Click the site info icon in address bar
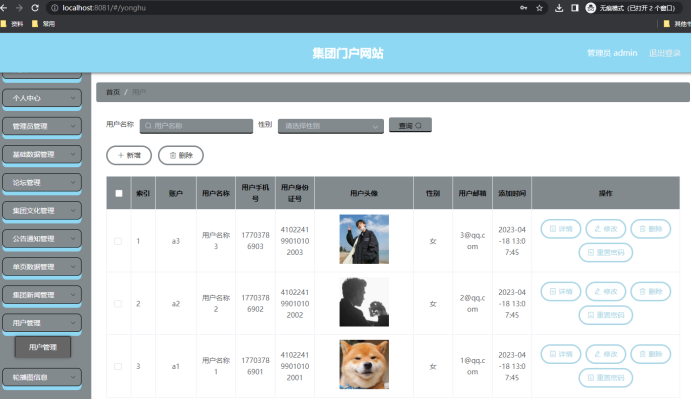Viewport: 692px width, 400px height. (x=55, y=8)
